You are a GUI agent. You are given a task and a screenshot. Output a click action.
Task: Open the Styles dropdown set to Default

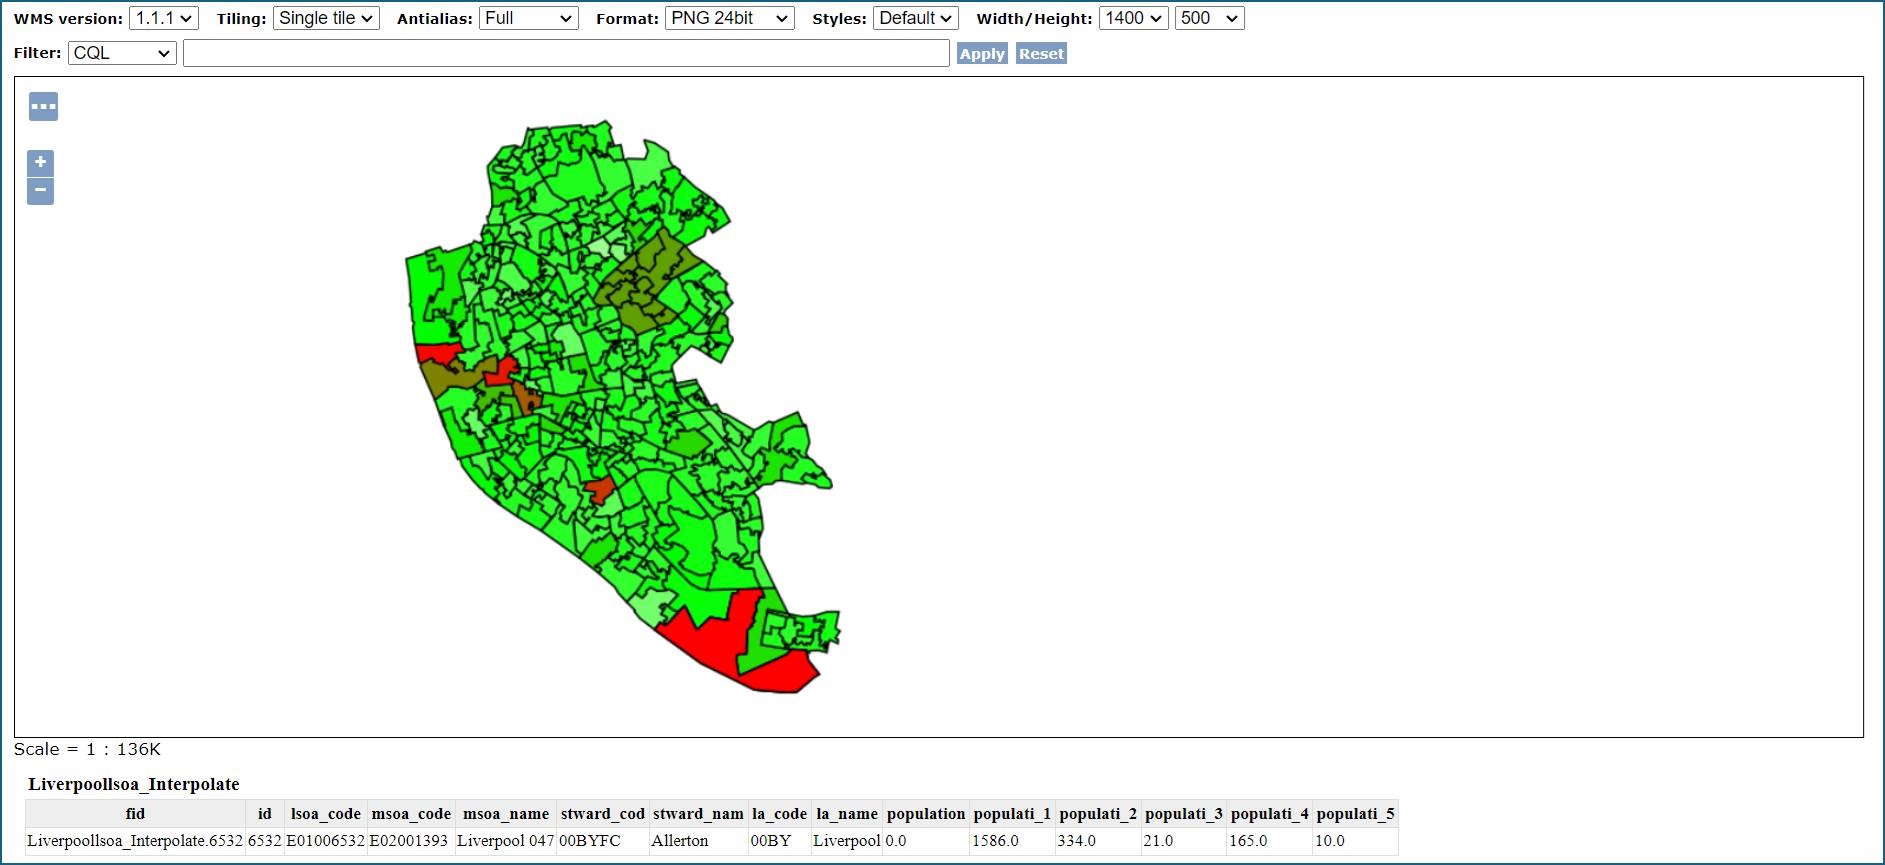(x=915, y=18)
